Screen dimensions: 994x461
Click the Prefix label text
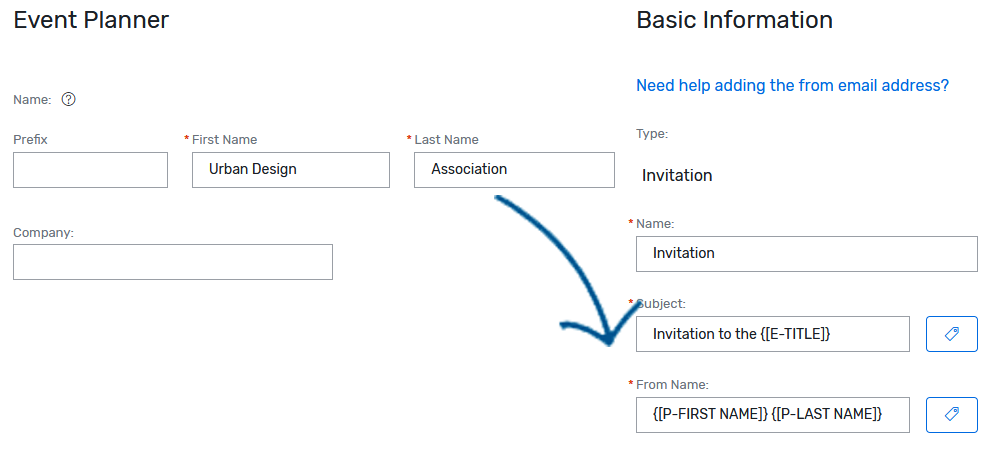(x=30, y=140)
